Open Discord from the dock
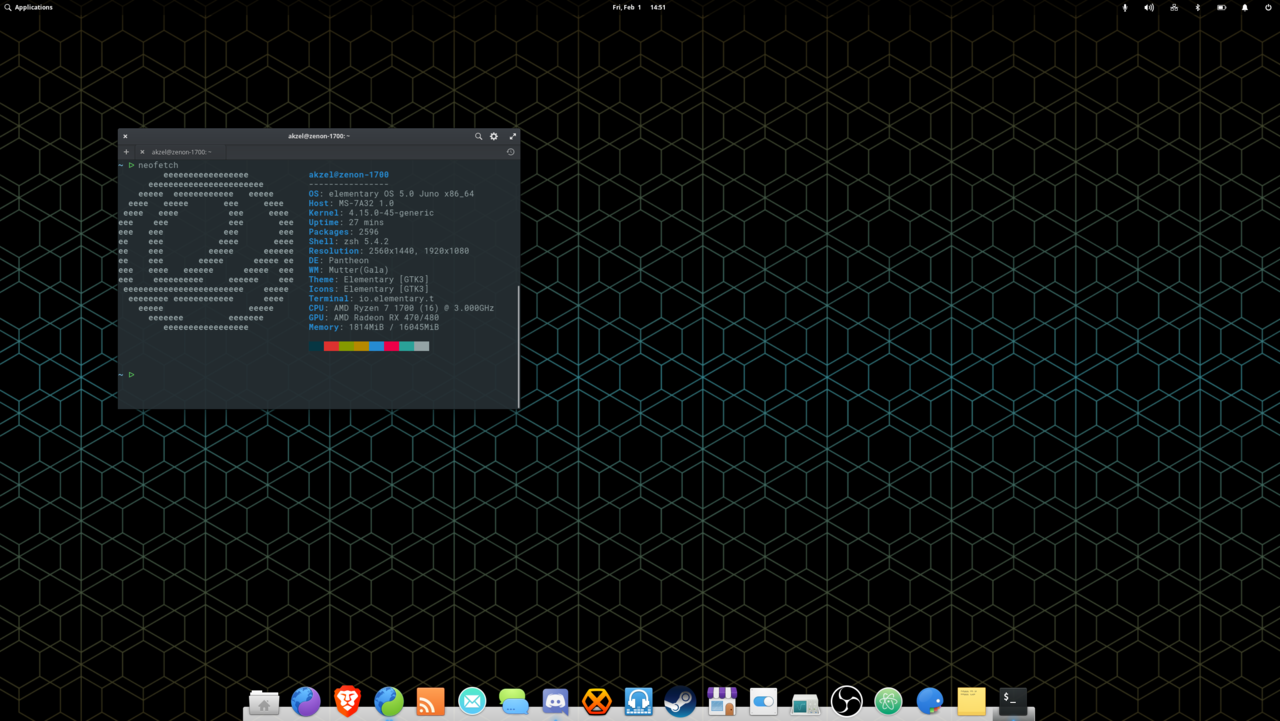Viewport: 1280px width, 721px height. coord(555,701)
